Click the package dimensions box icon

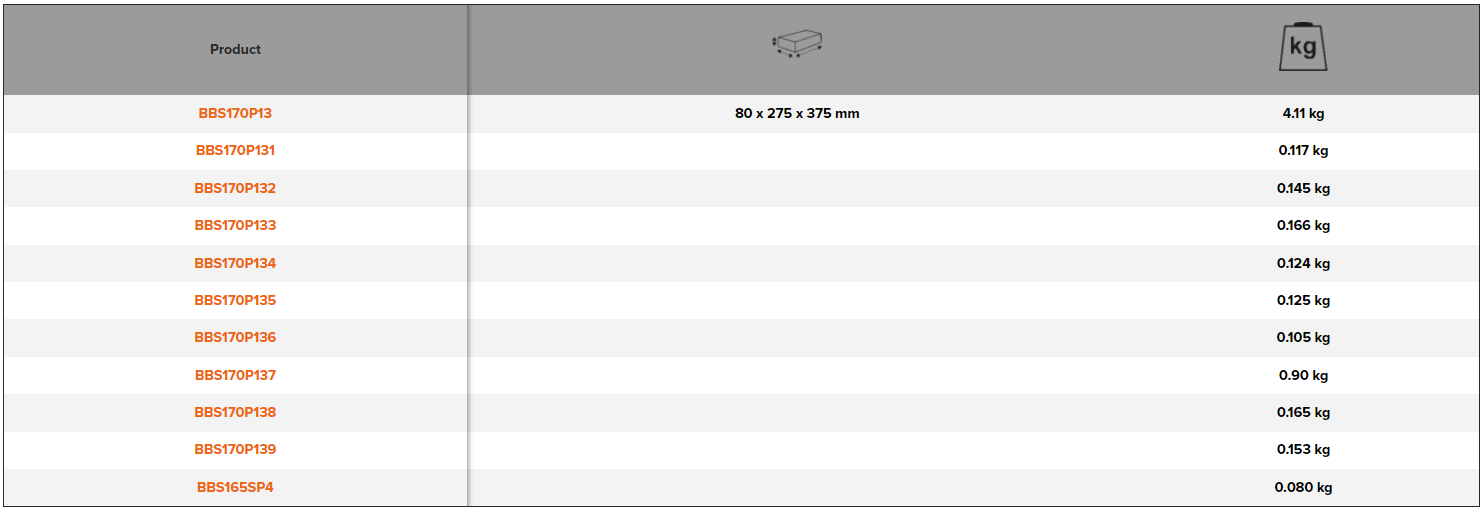click(x=797, y=44)
